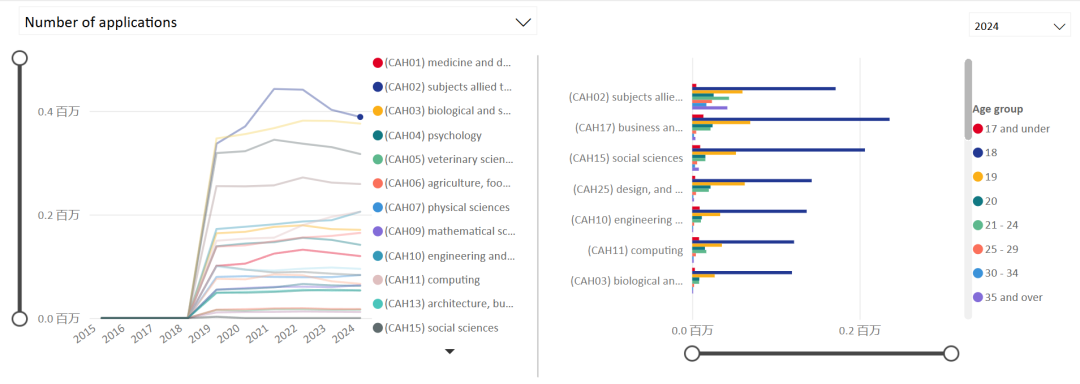The width and height of the screenshot is (1080, 384).
Task: Select the 35 and over age group
Action: [x=1008, y=297]
